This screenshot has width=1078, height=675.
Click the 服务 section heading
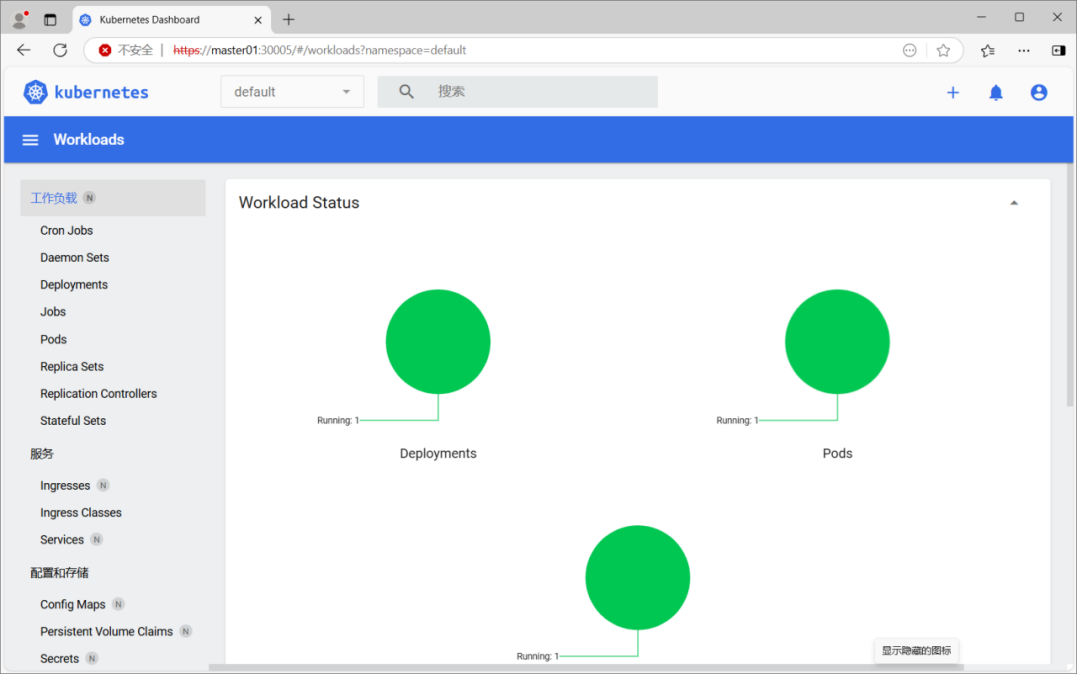42,454
